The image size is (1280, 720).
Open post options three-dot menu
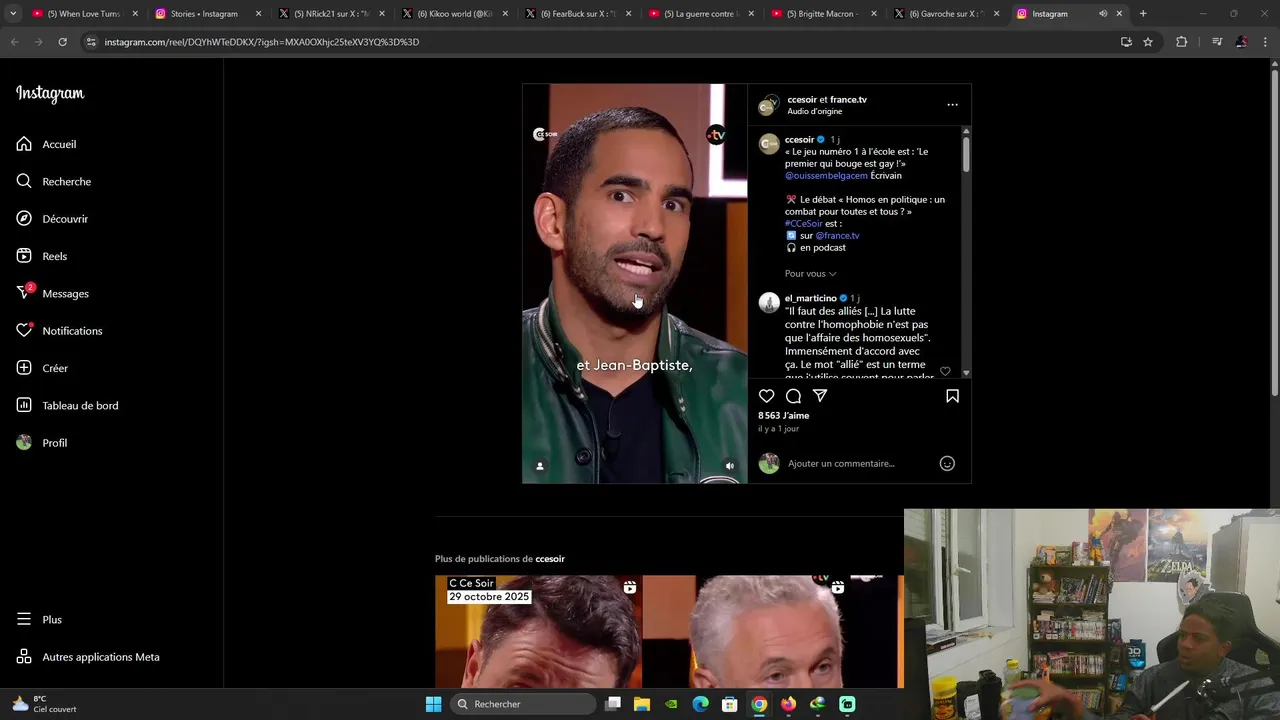(x=952, y=104)
